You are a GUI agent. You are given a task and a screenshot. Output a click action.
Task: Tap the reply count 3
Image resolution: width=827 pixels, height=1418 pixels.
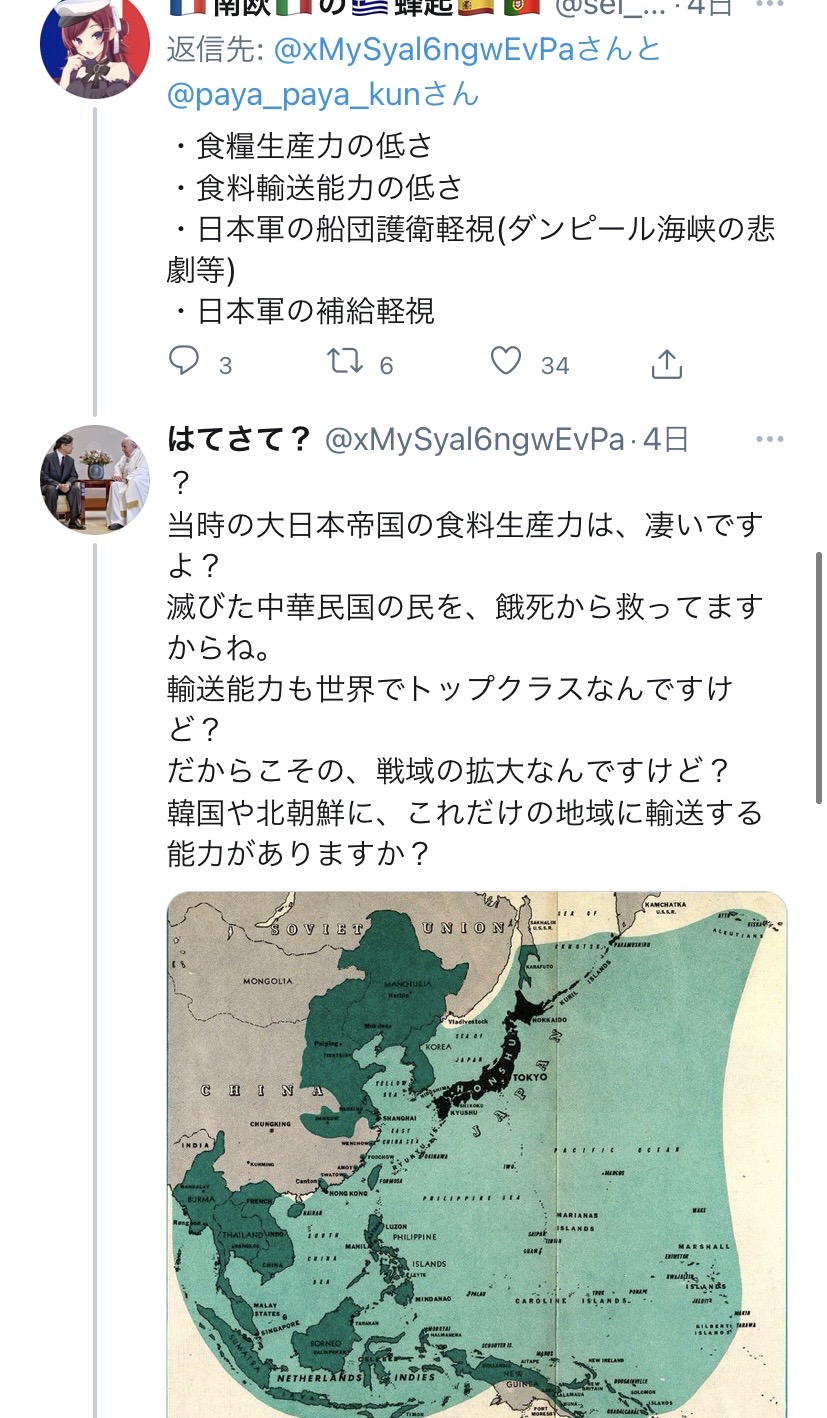click(x=226, y=365)
